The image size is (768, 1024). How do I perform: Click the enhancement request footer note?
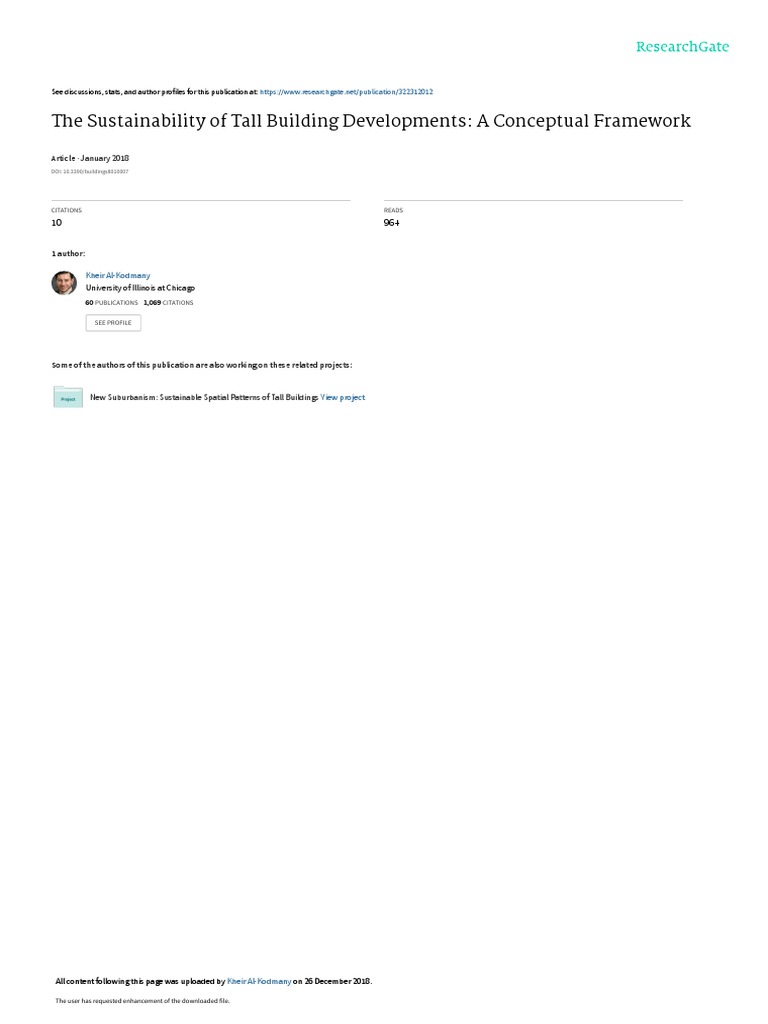coord(142,1000)
